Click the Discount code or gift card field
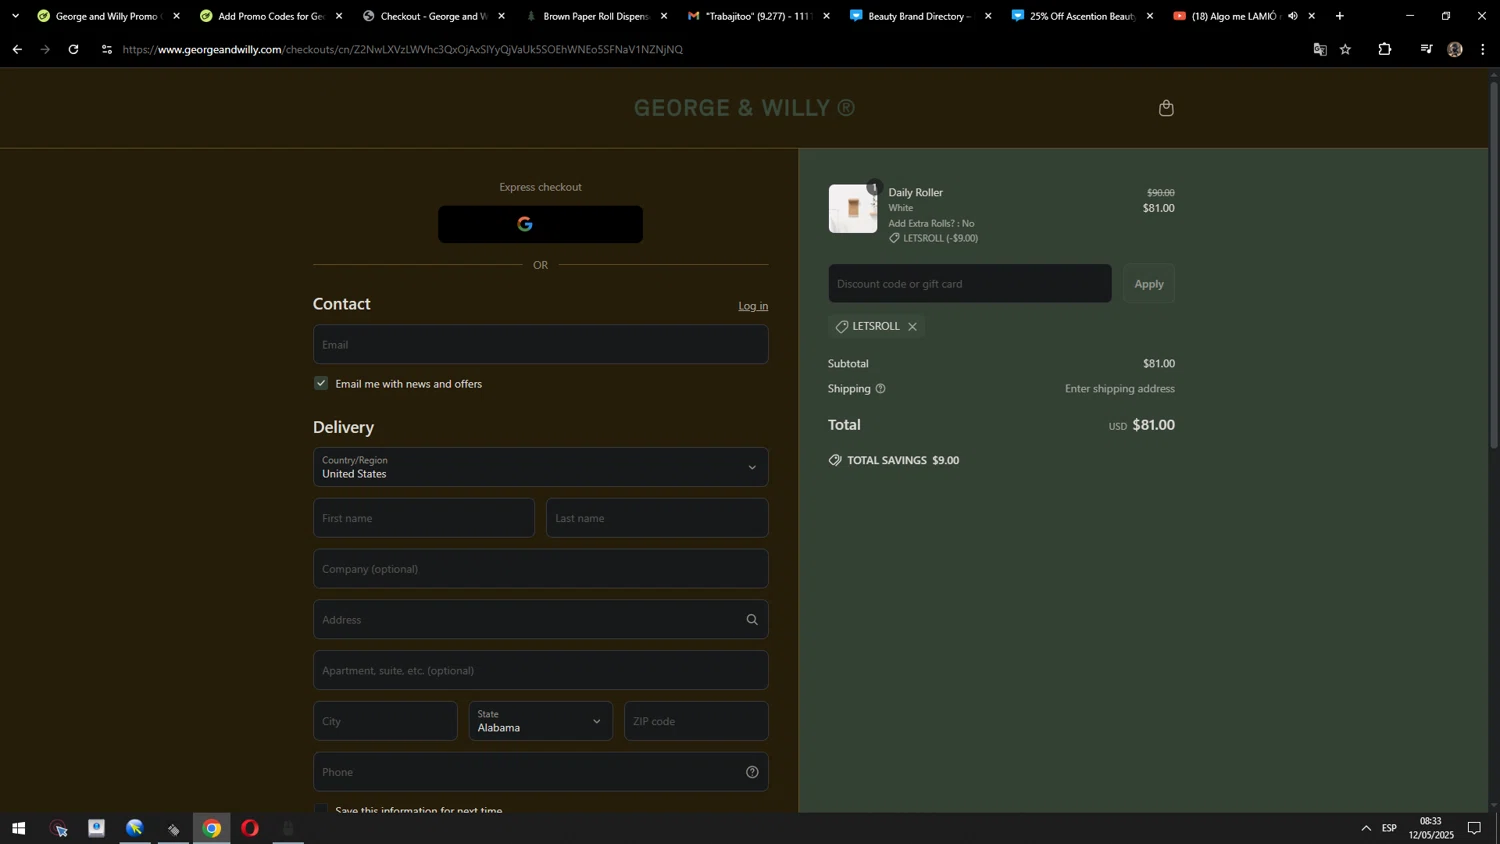1500x844 pixels. point(969,284)
